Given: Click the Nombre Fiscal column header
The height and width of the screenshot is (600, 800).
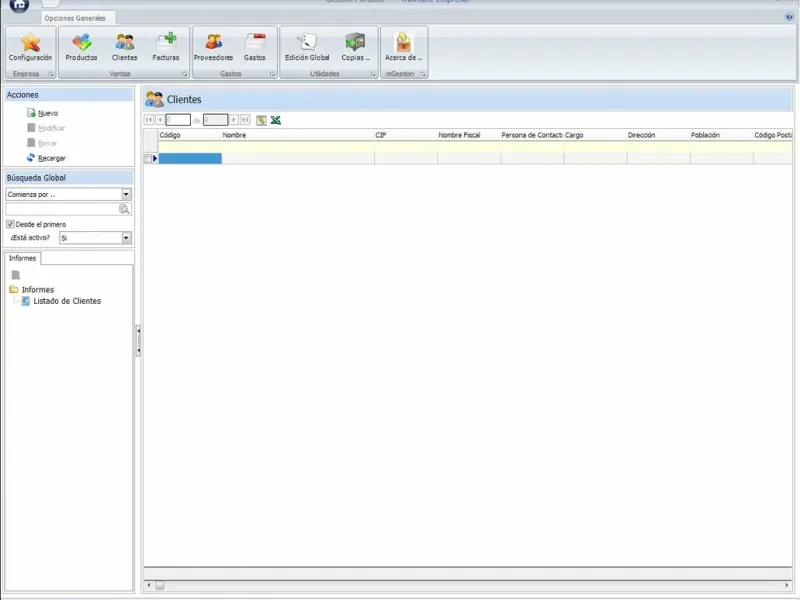Looking at the screenshot, I should (468, 135).
